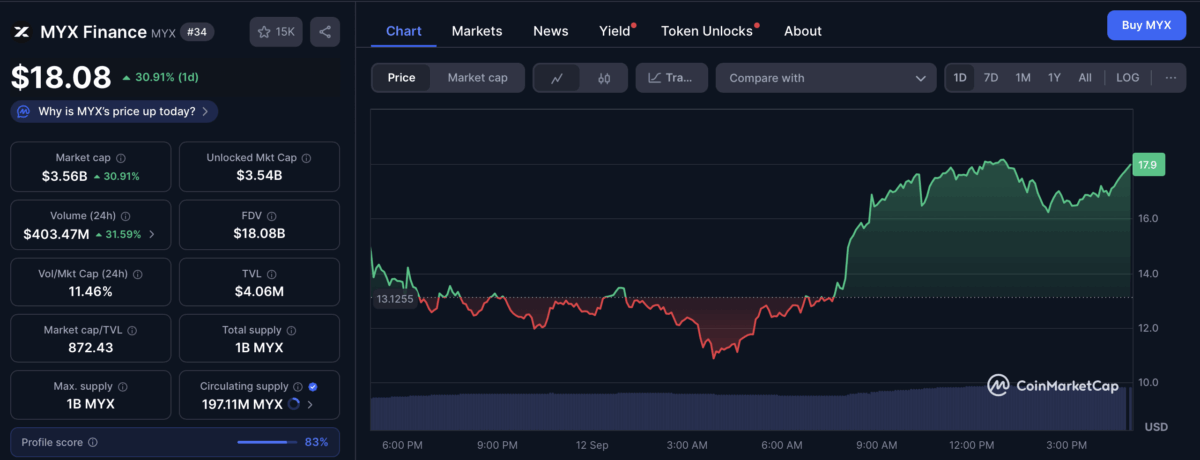This screenshot has height=460, width=1200.
Task: Switch to candlestick chart view icon
Action: point(603,78)
